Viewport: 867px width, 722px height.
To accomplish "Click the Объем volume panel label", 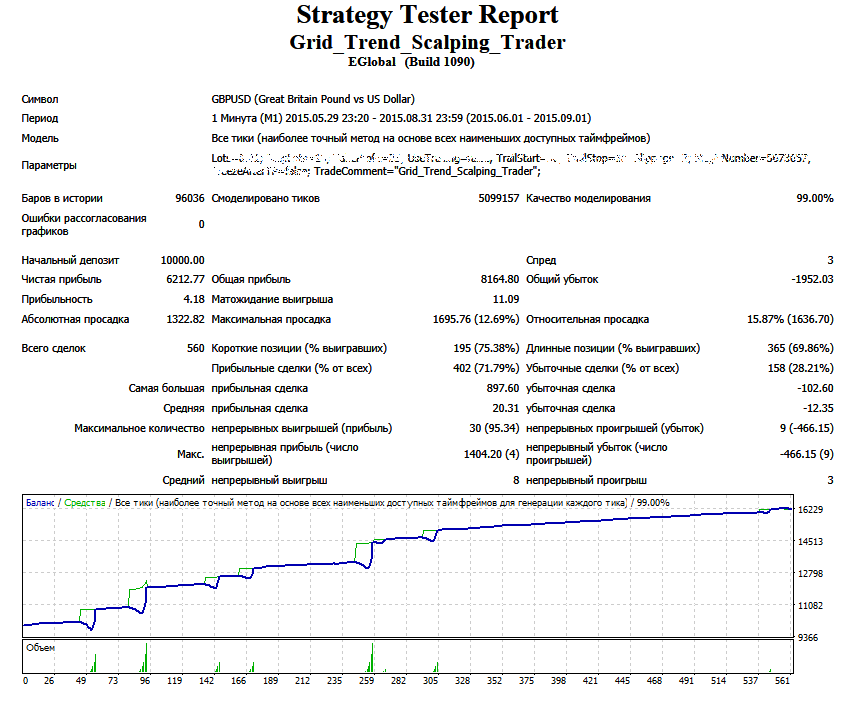I will (40, 647).
